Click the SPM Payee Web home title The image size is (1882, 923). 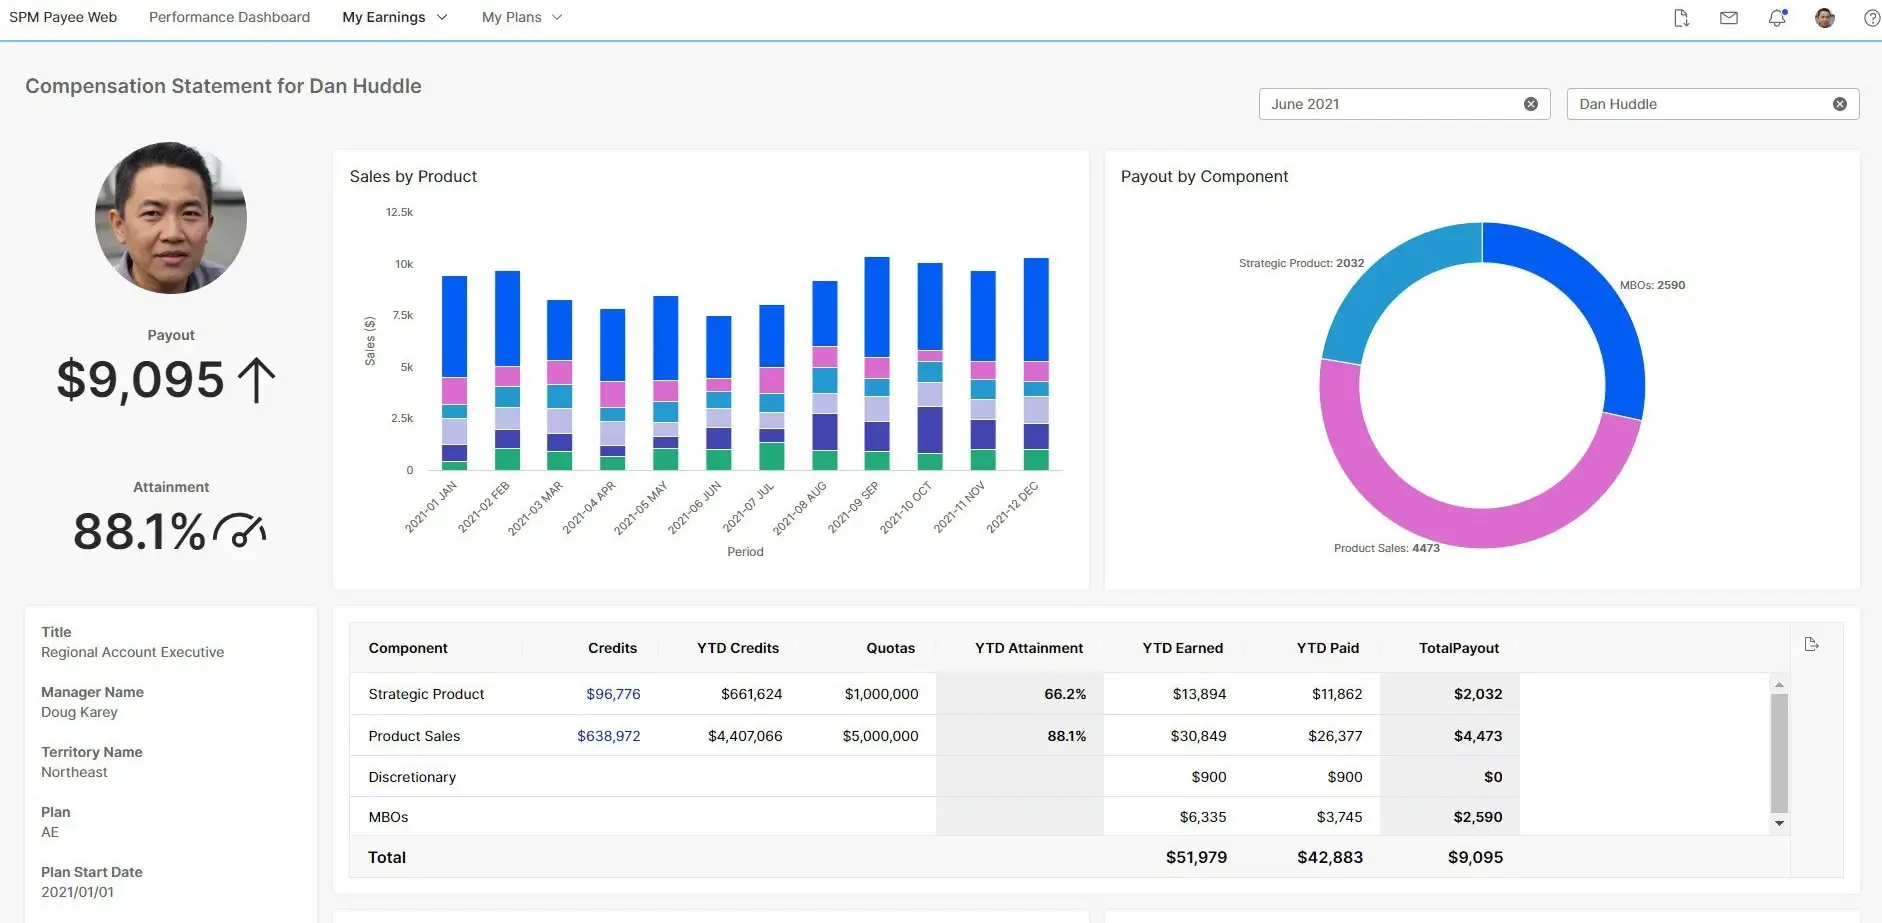tap(63, 18)
